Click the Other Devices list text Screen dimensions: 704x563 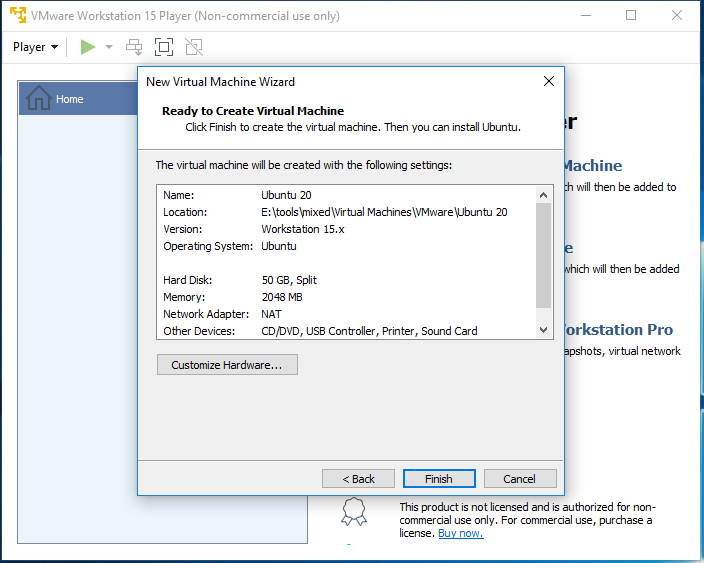369,331
